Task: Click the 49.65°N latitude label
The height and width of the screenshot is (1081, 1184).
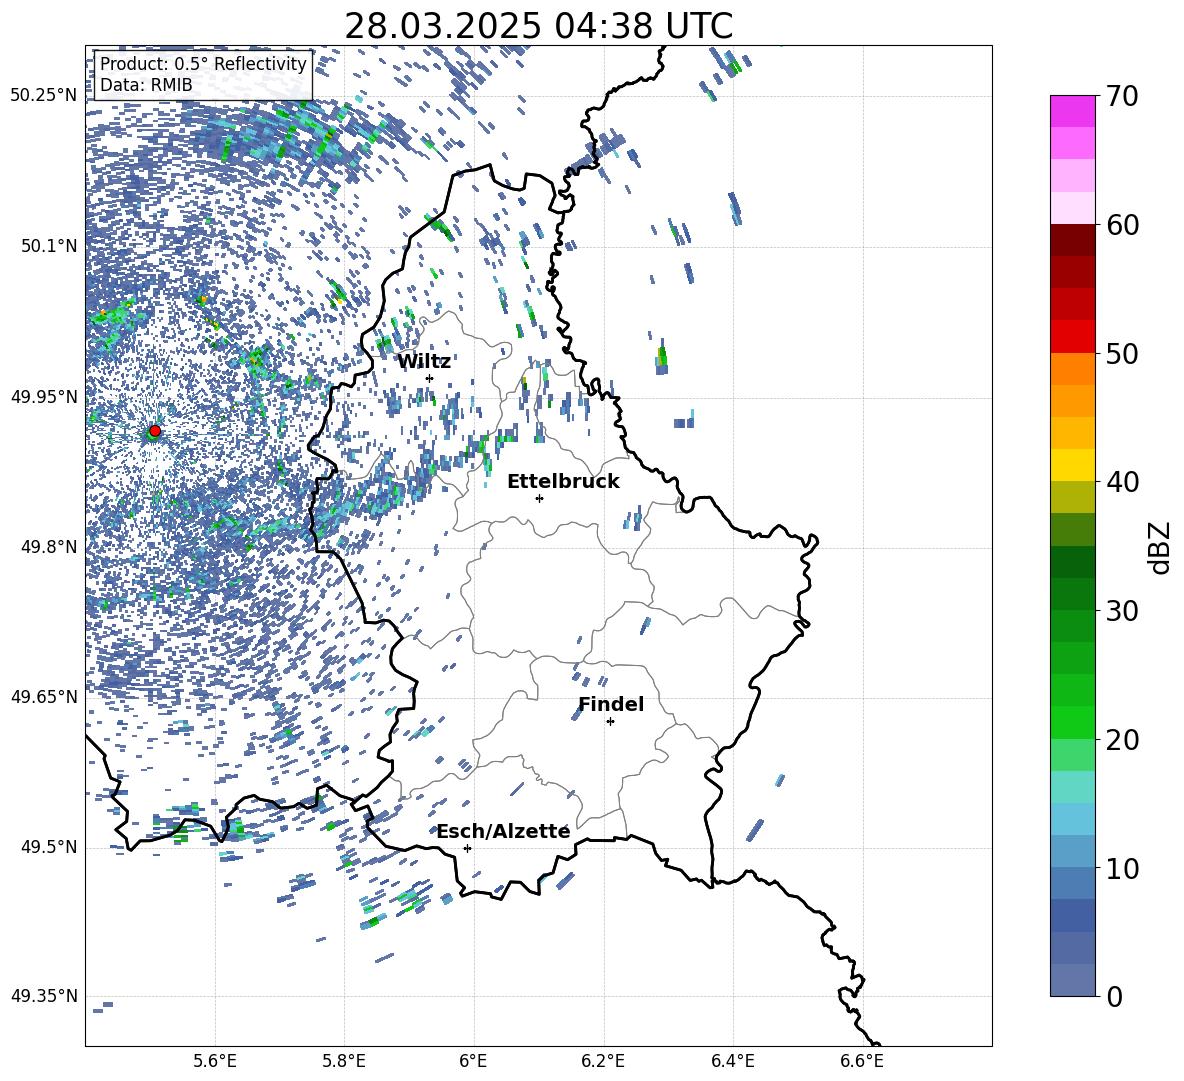Action: (x=44, y=697)
